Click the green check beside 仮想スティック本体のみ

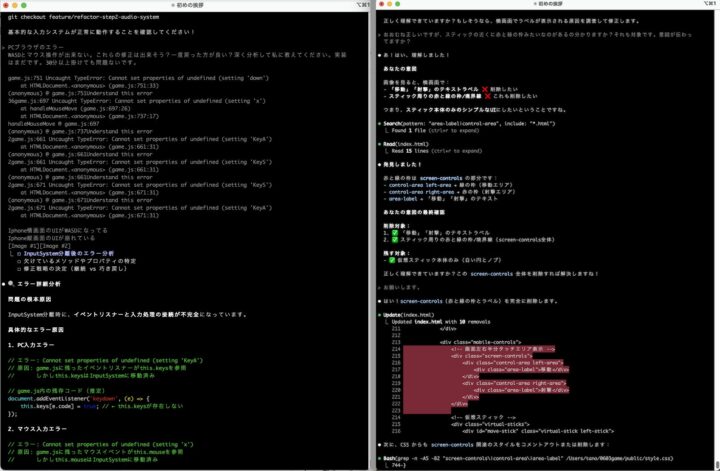[392, 260]
